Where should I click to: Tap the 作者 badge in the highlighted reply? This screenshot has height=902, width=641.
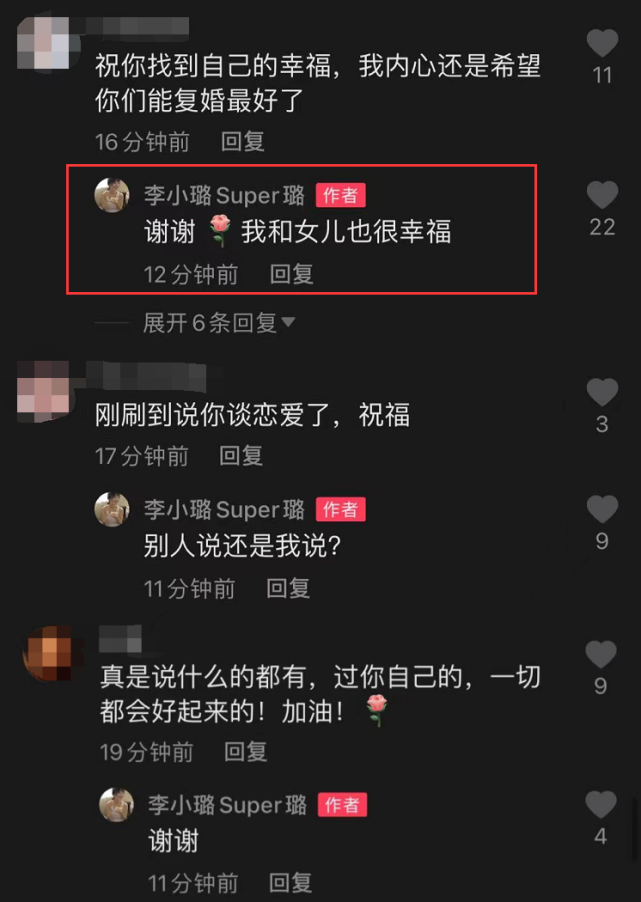pyautogui.click(x=341, y=196)
